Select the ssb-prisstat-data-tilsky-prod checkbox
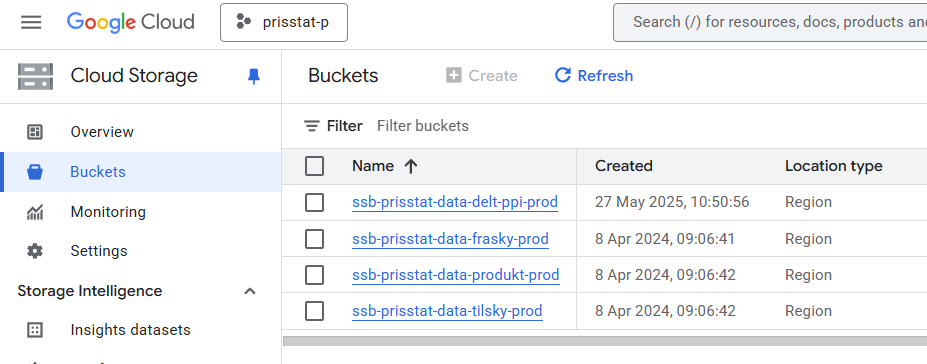This screenshot has width=927, height=364. pos(315,311)
